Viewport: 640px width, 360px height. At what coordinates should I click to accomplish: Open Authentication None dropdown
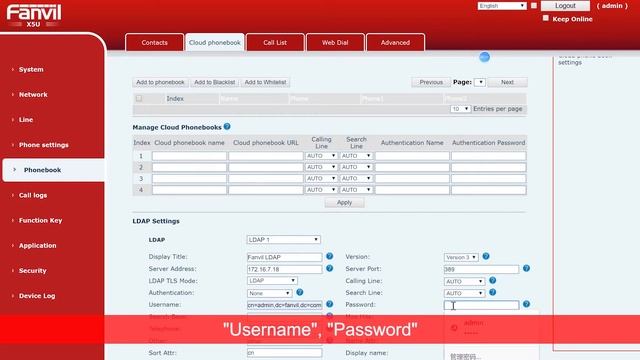coord(269,293)
